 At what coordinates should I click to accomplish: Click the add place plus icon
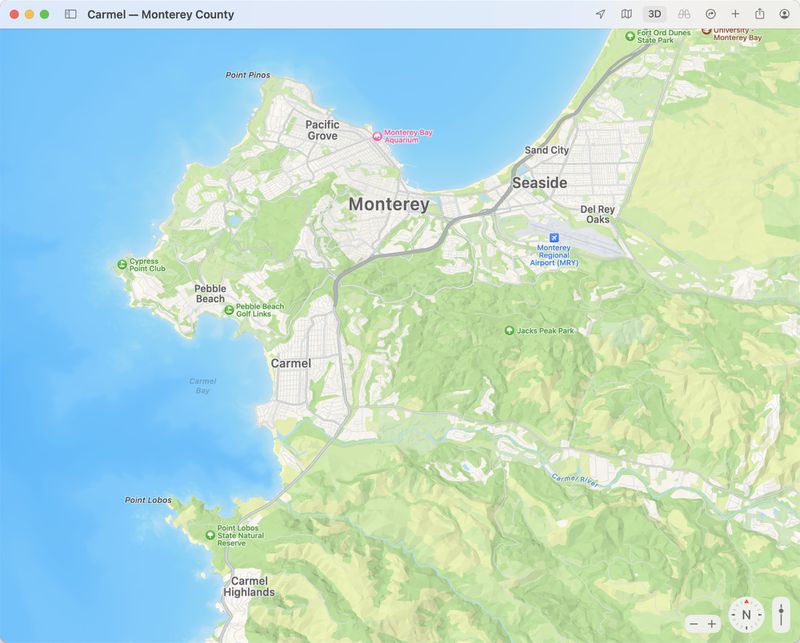[x=735, y=13]
